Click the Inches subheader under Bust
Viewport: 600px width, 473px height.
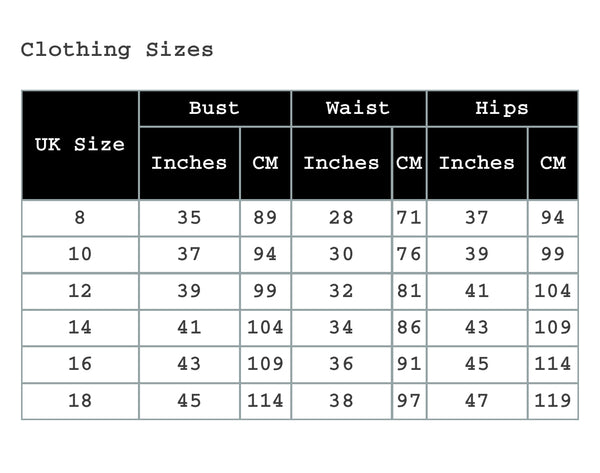189,163
